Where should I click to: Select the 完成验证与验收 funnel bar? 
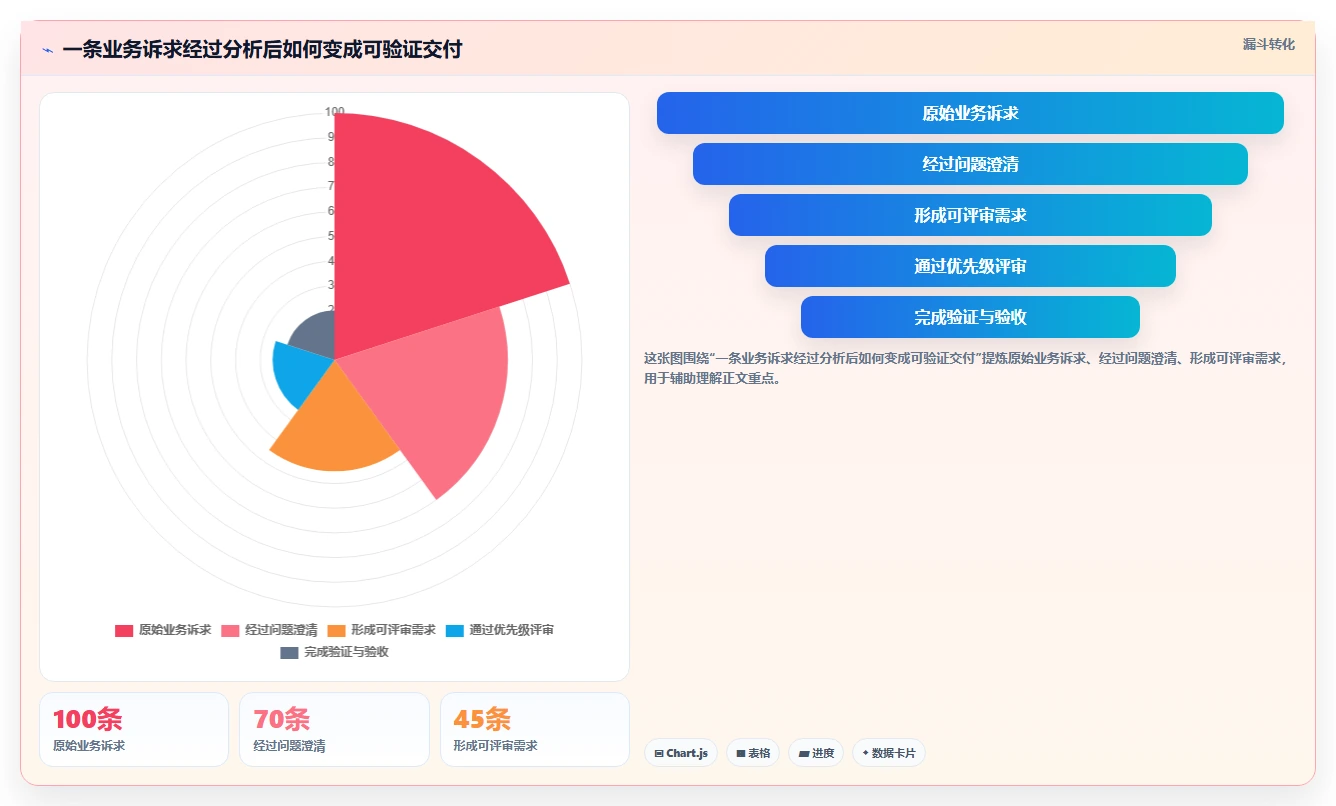[x=970, y=317]
